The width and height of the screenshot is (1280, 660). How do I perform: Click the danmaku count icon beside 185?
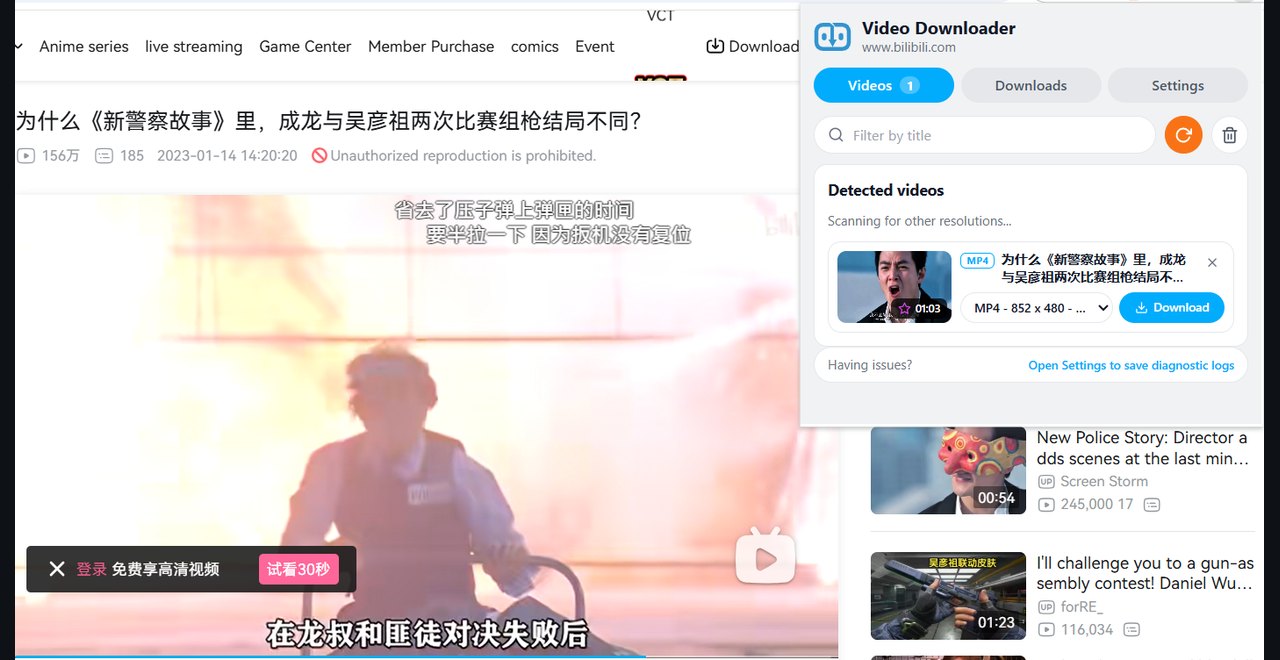(x=104, y=156)
